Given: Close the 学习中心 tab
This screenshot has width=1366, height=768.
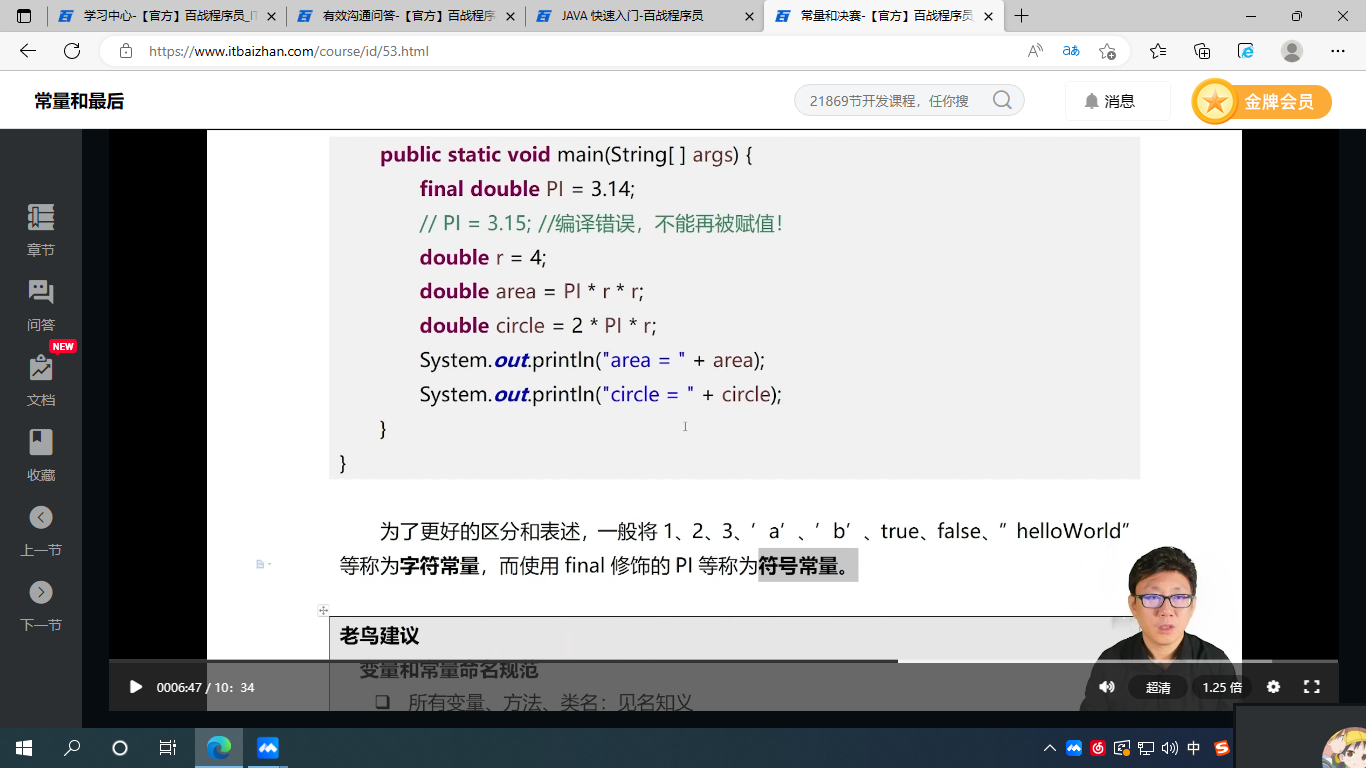Looking at the screenshot, I should (271, 16).
